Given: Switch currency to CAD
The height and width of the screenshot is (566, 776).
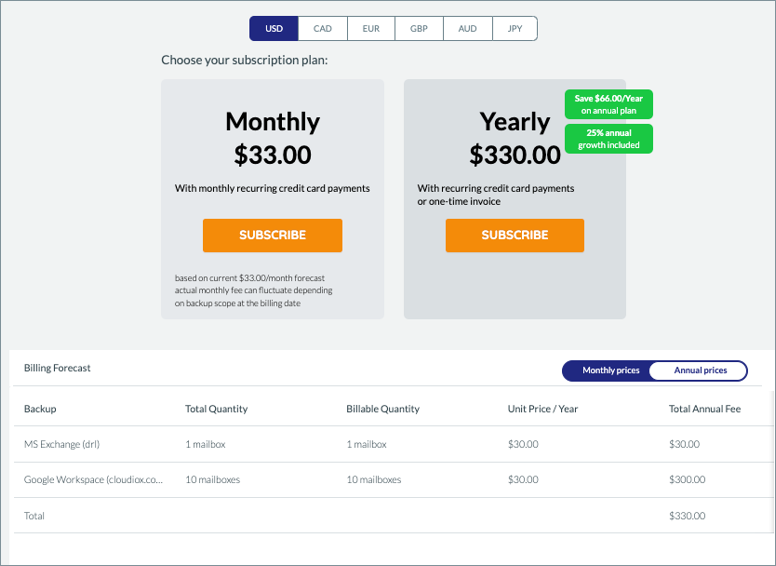Looking at the screenshot, I should 323,29.
